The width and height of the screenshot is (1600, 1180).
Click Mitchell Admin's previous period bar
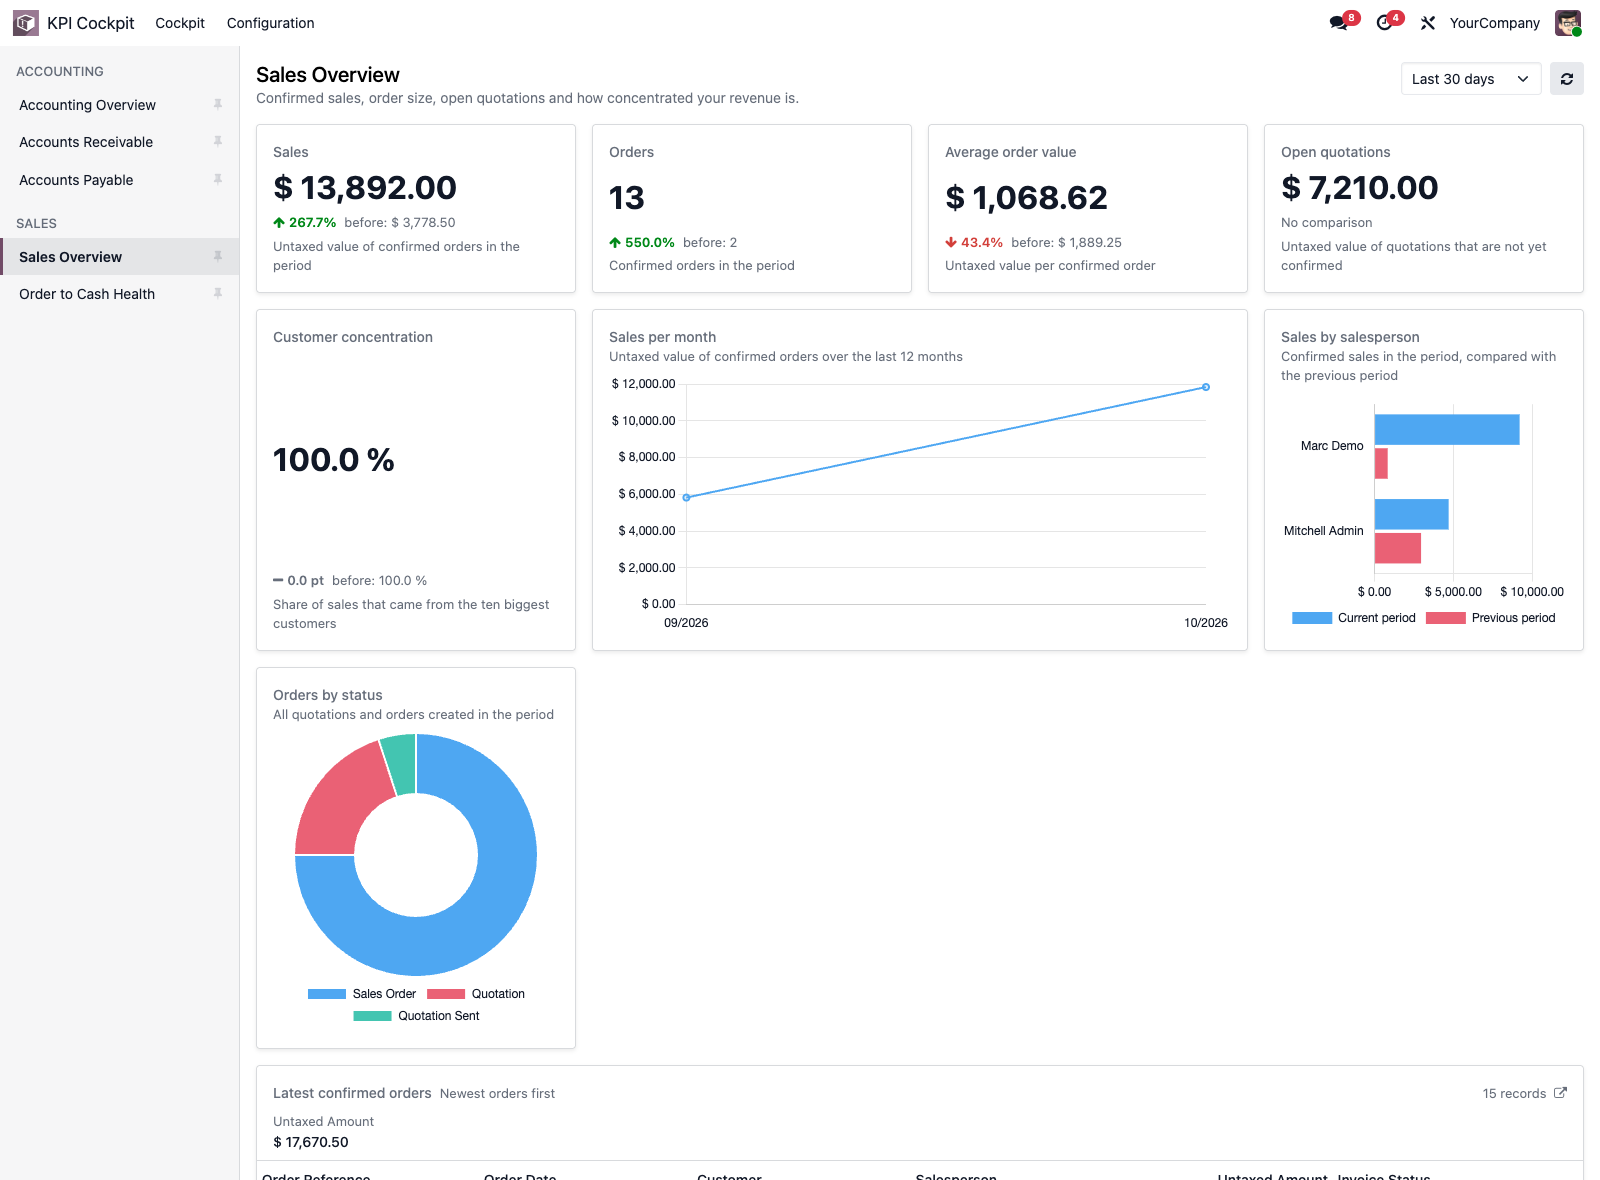(x=1398, y=548)
